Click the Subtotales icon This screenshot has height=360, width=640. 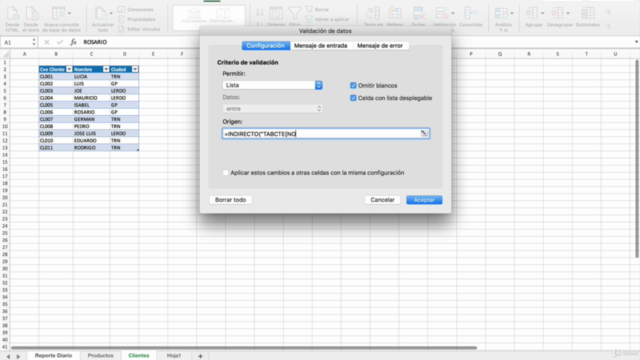[x=588, y=13]
